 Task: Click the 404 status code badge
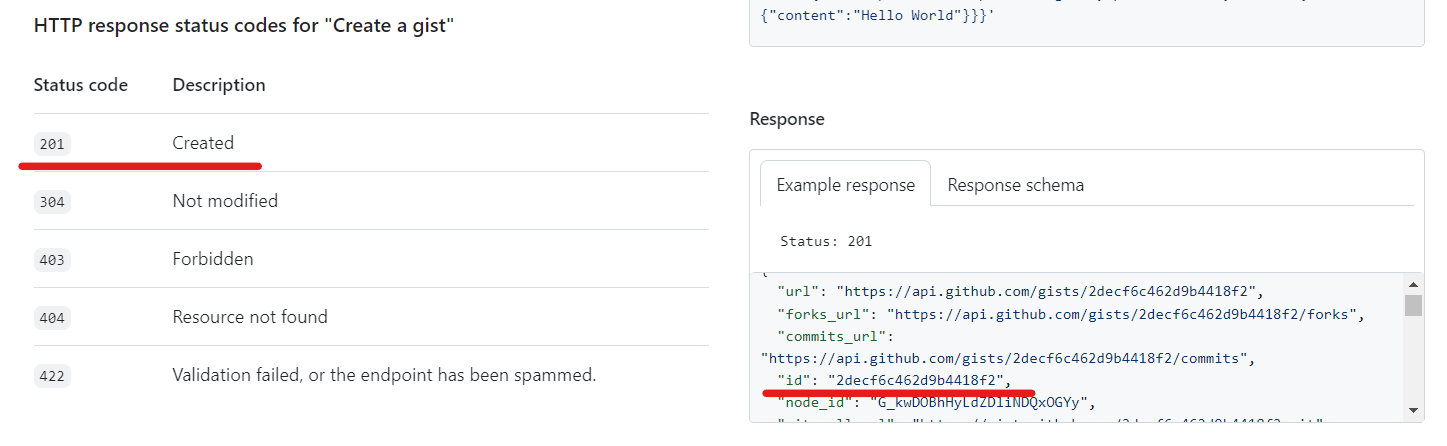coord(52,318)
